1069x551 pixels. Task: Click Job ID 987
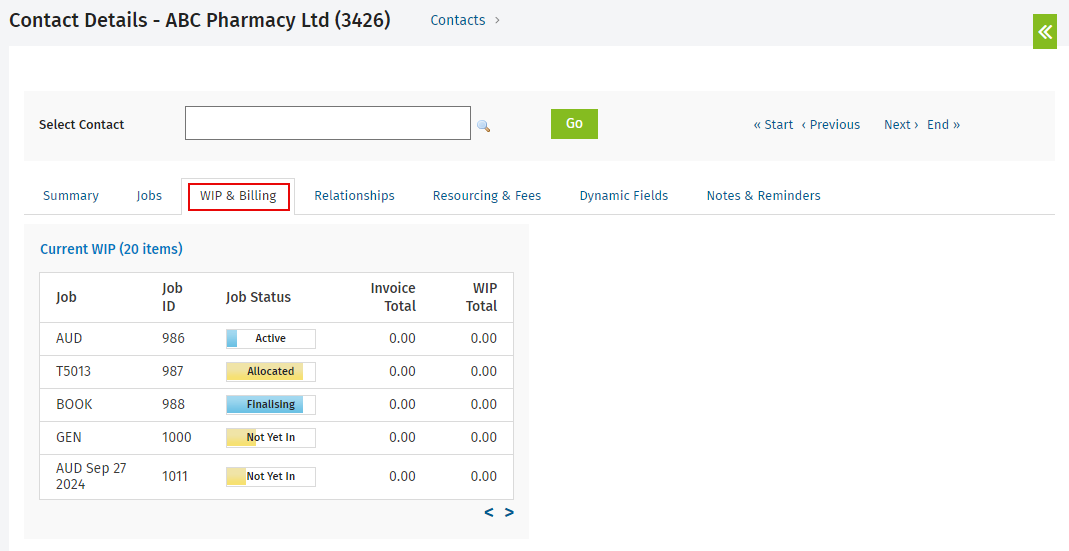[x=173, y=372]
